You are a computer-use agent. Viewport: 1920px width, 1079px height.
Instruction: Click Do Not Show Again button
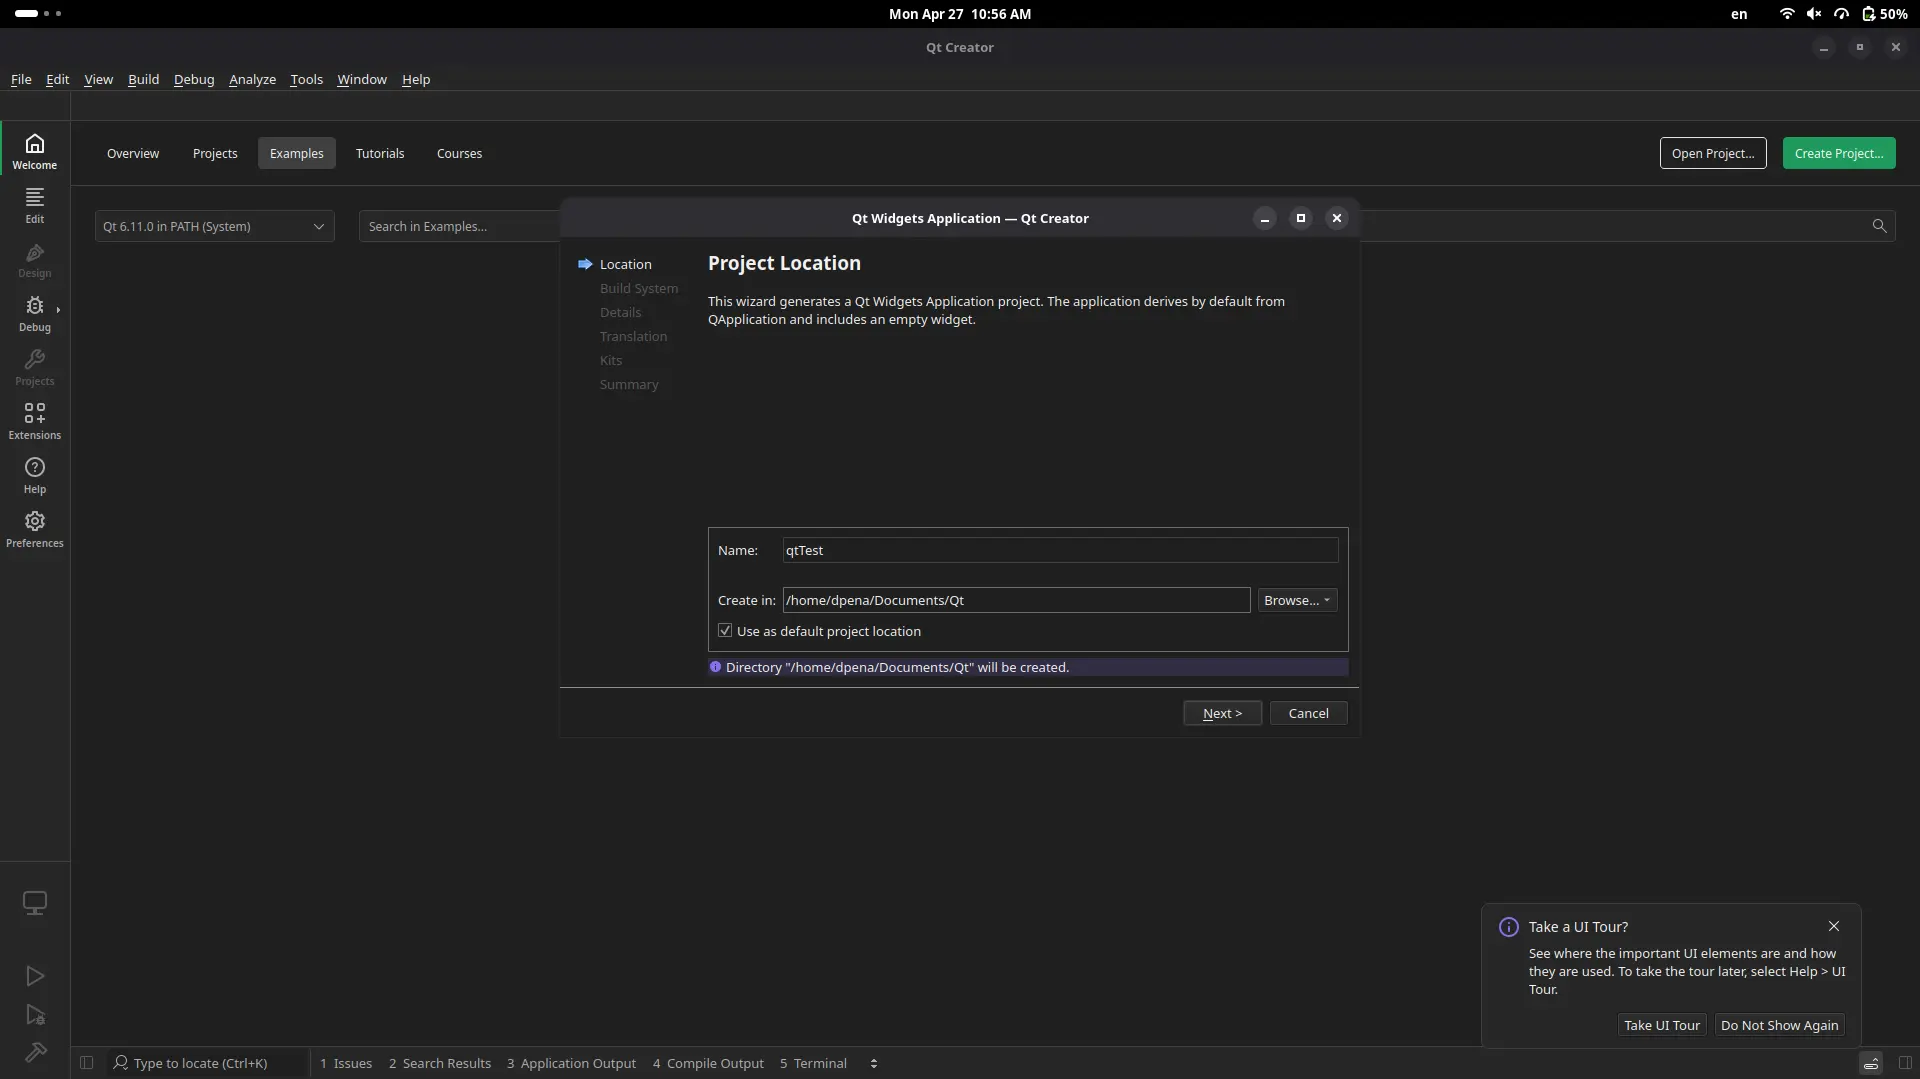1779,1025
